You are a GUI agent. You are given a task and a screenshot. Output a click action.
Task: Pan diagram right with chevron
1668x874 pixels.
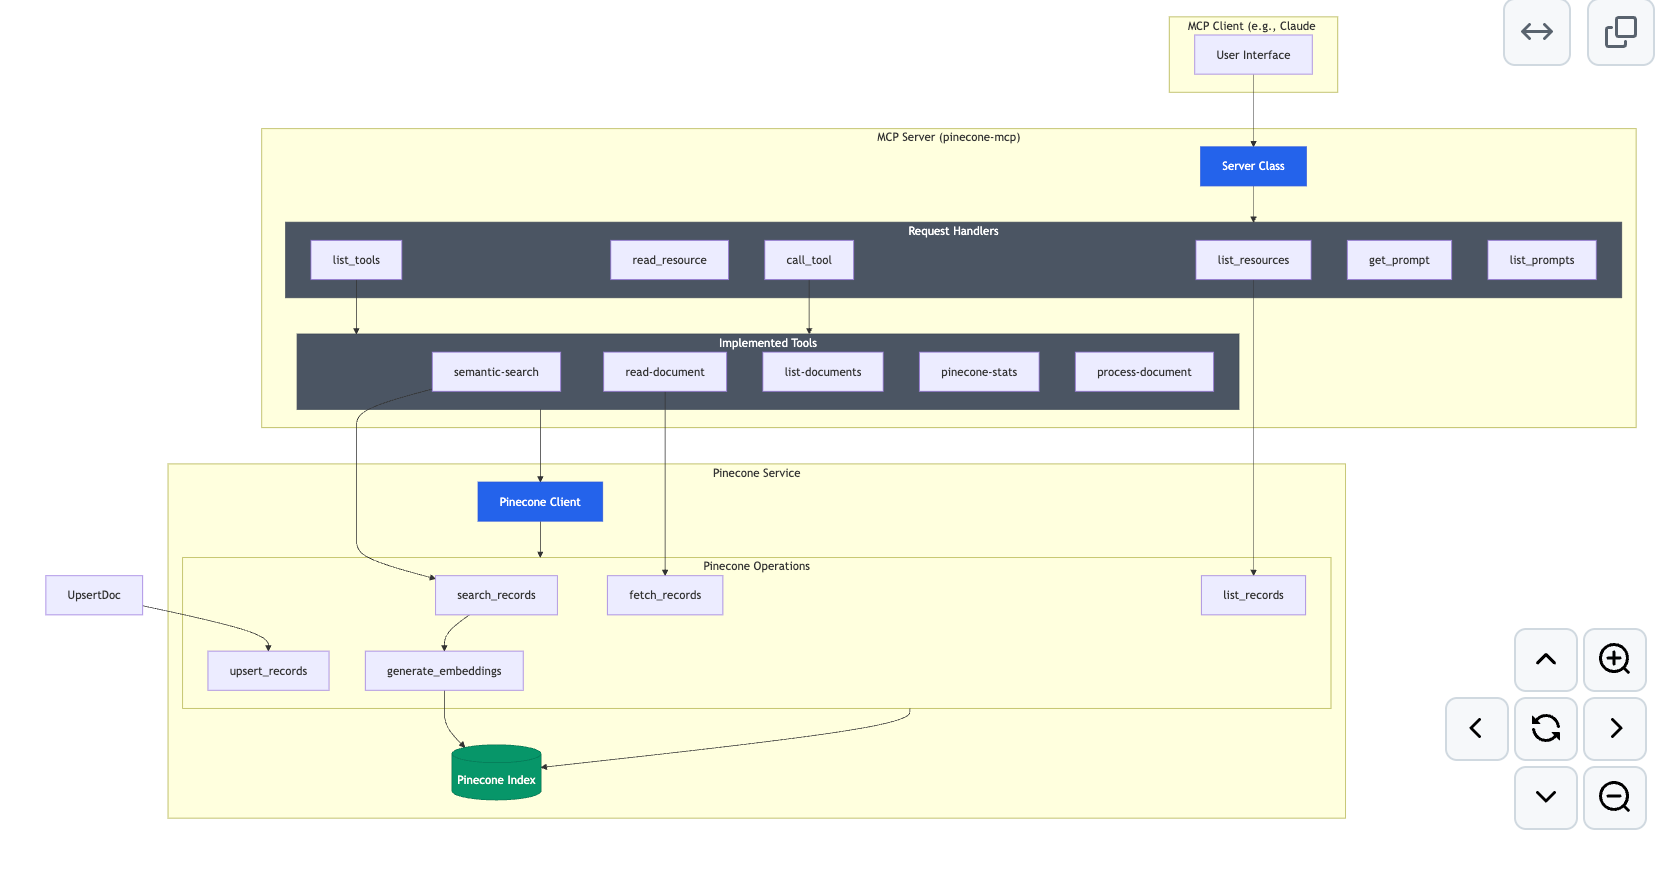(1614, 728)
